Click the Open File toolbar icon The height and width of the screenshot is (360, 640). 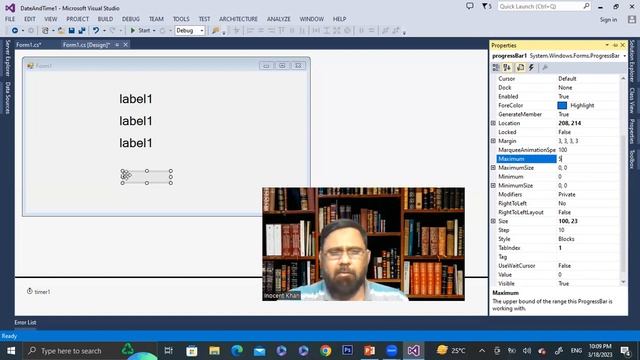tap(61, 31)
